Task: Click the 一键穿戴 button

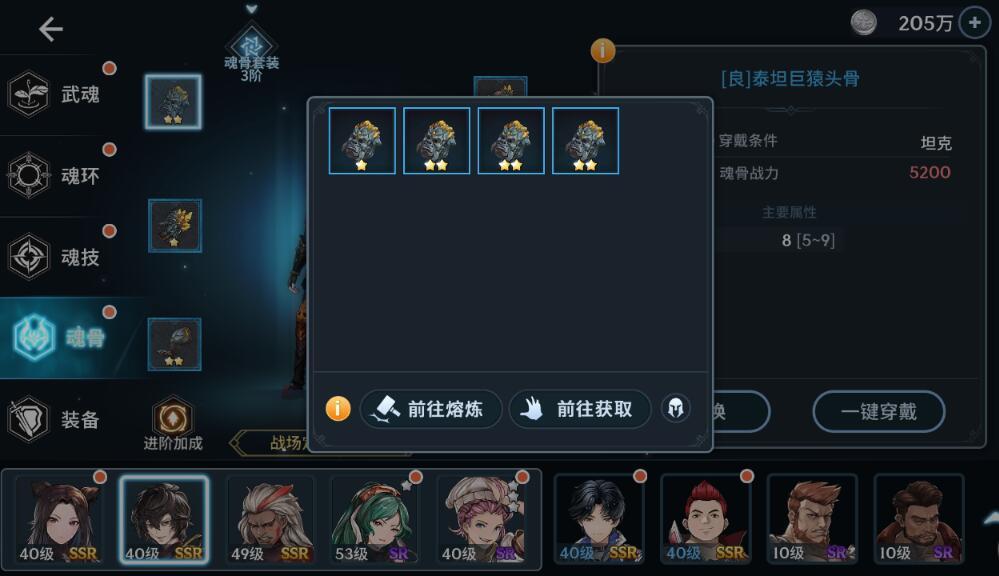Action: tap(879, 412)
